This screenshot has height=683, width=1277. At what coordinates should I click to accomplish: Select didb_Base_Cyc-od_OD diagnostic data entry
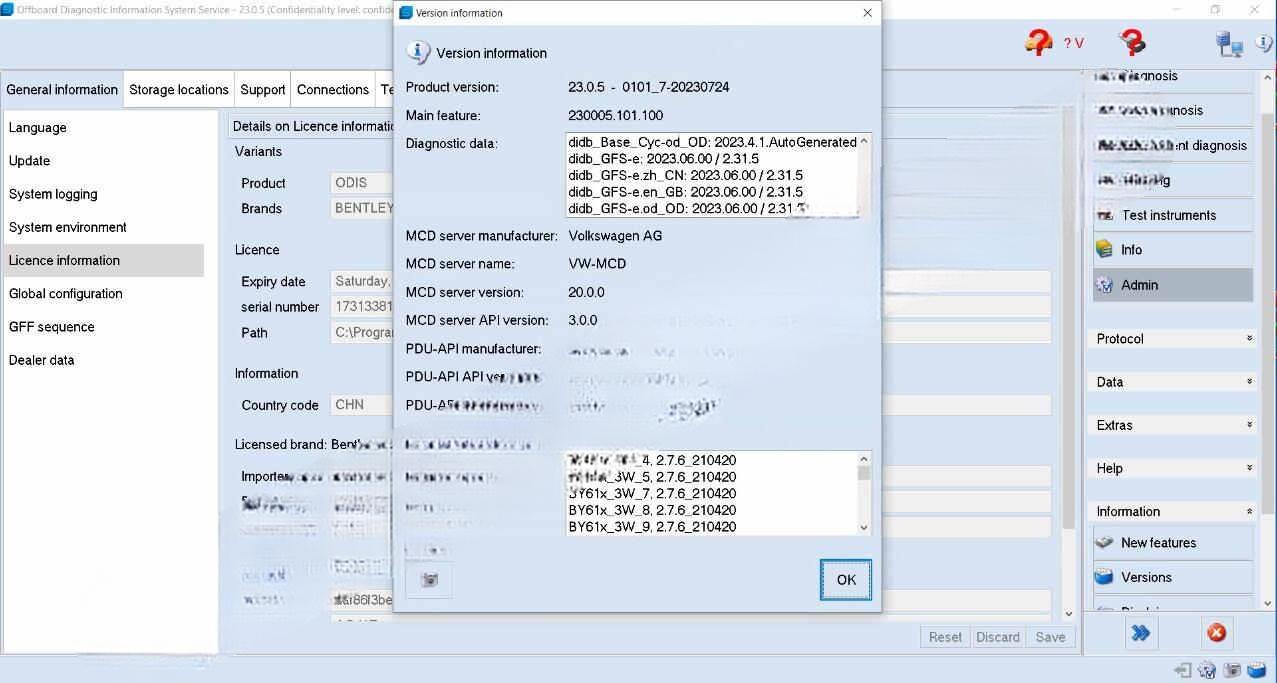[x=712, y=143]
